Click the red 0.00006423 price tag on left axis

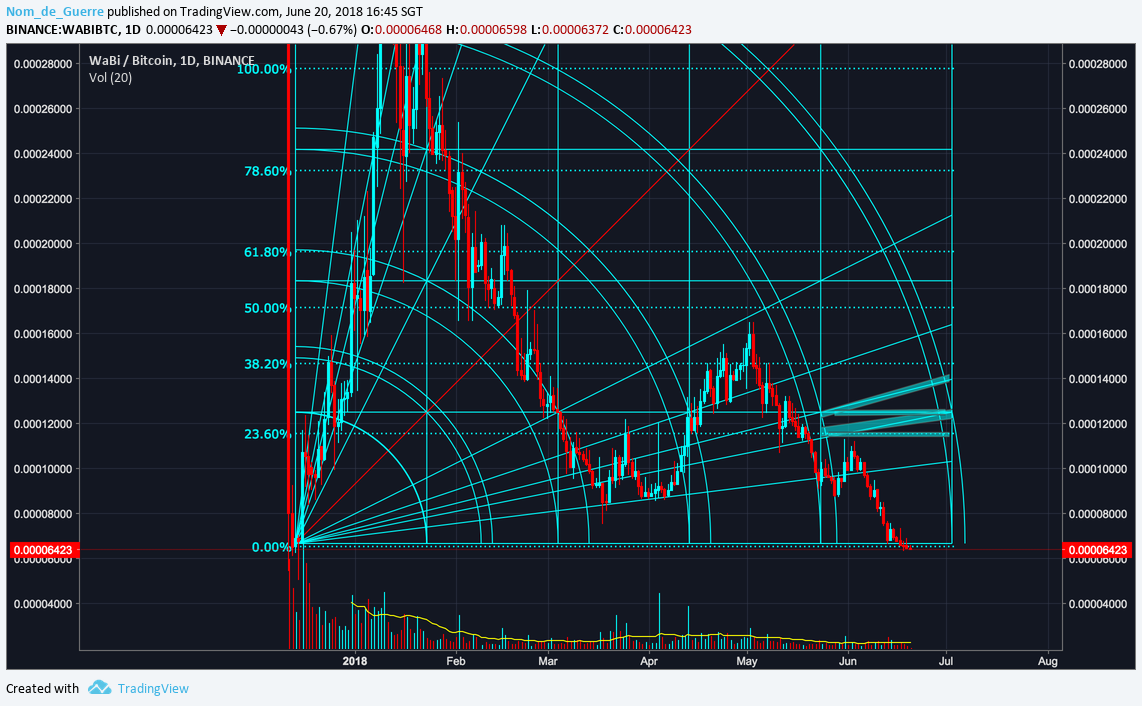43,550
